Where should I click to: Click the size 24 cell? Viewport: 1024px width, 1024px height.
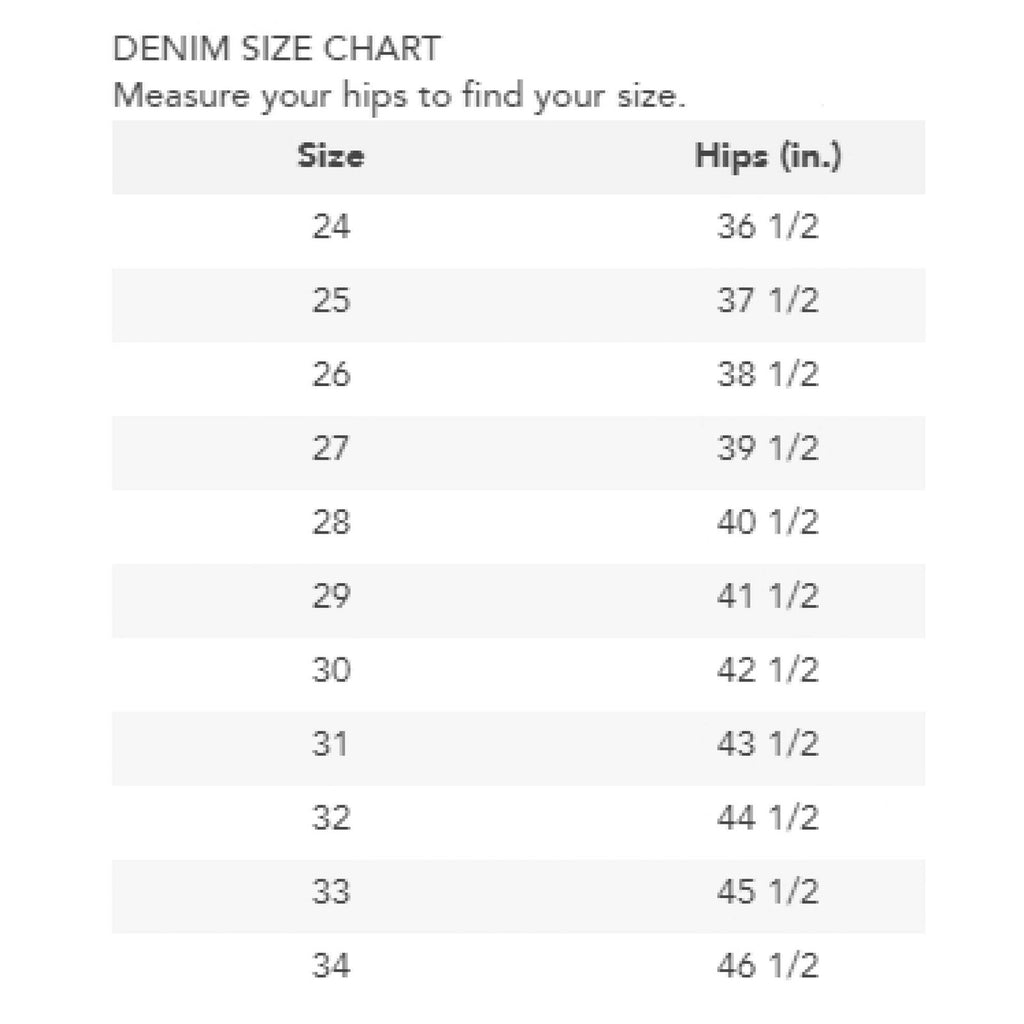click(331, 228)
